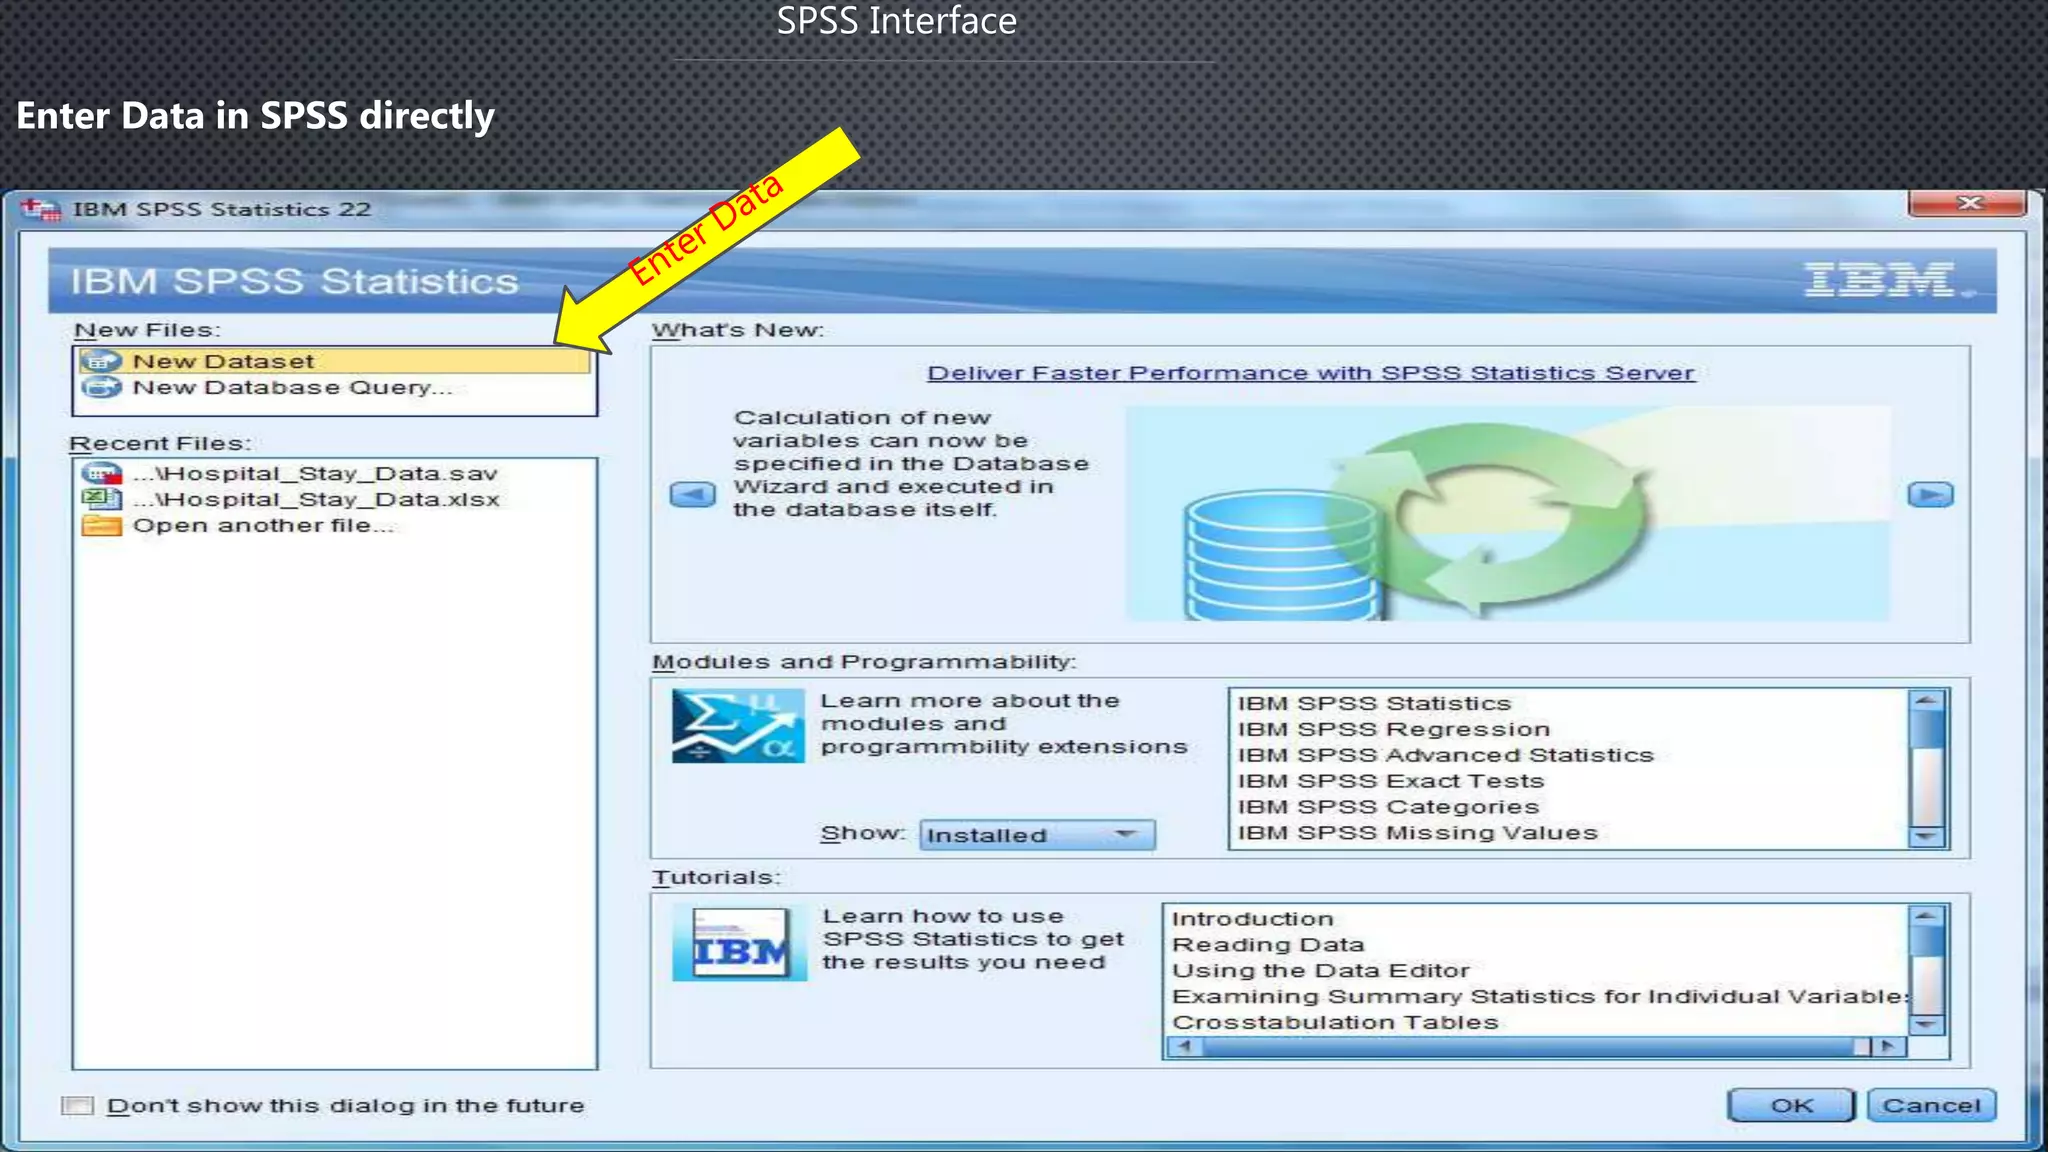Screen dimensions: 2048x1152
Task: Click the SPSS title bar app icon
Action: click(41, 209)
